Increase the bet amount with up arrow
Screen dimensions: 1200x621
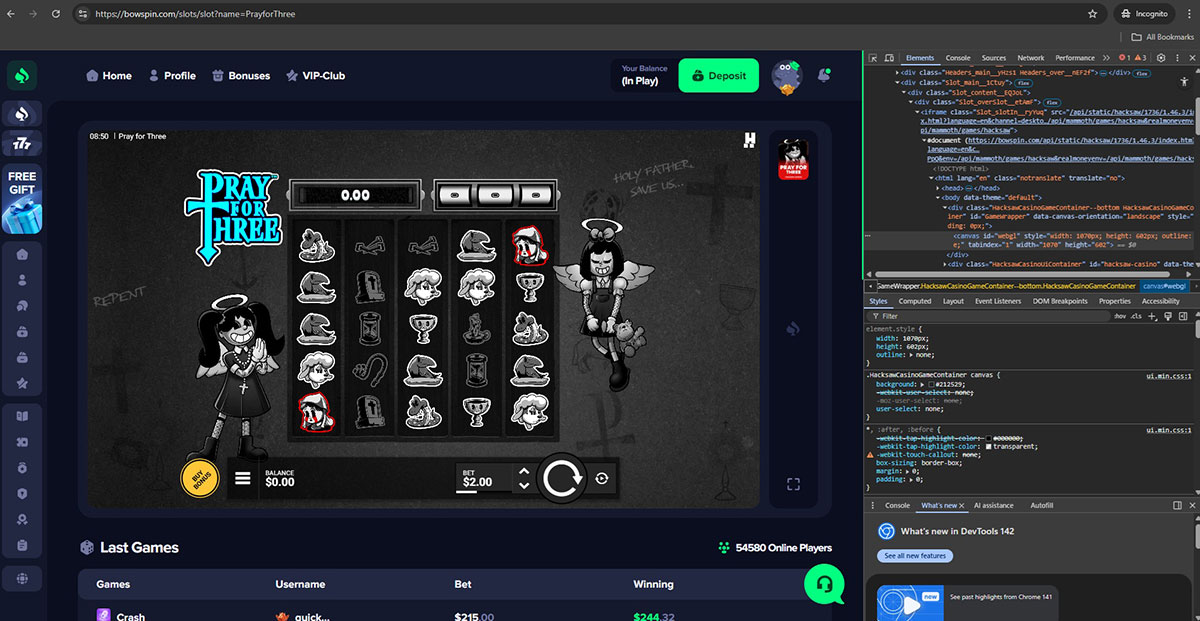(x=524, y=471)
